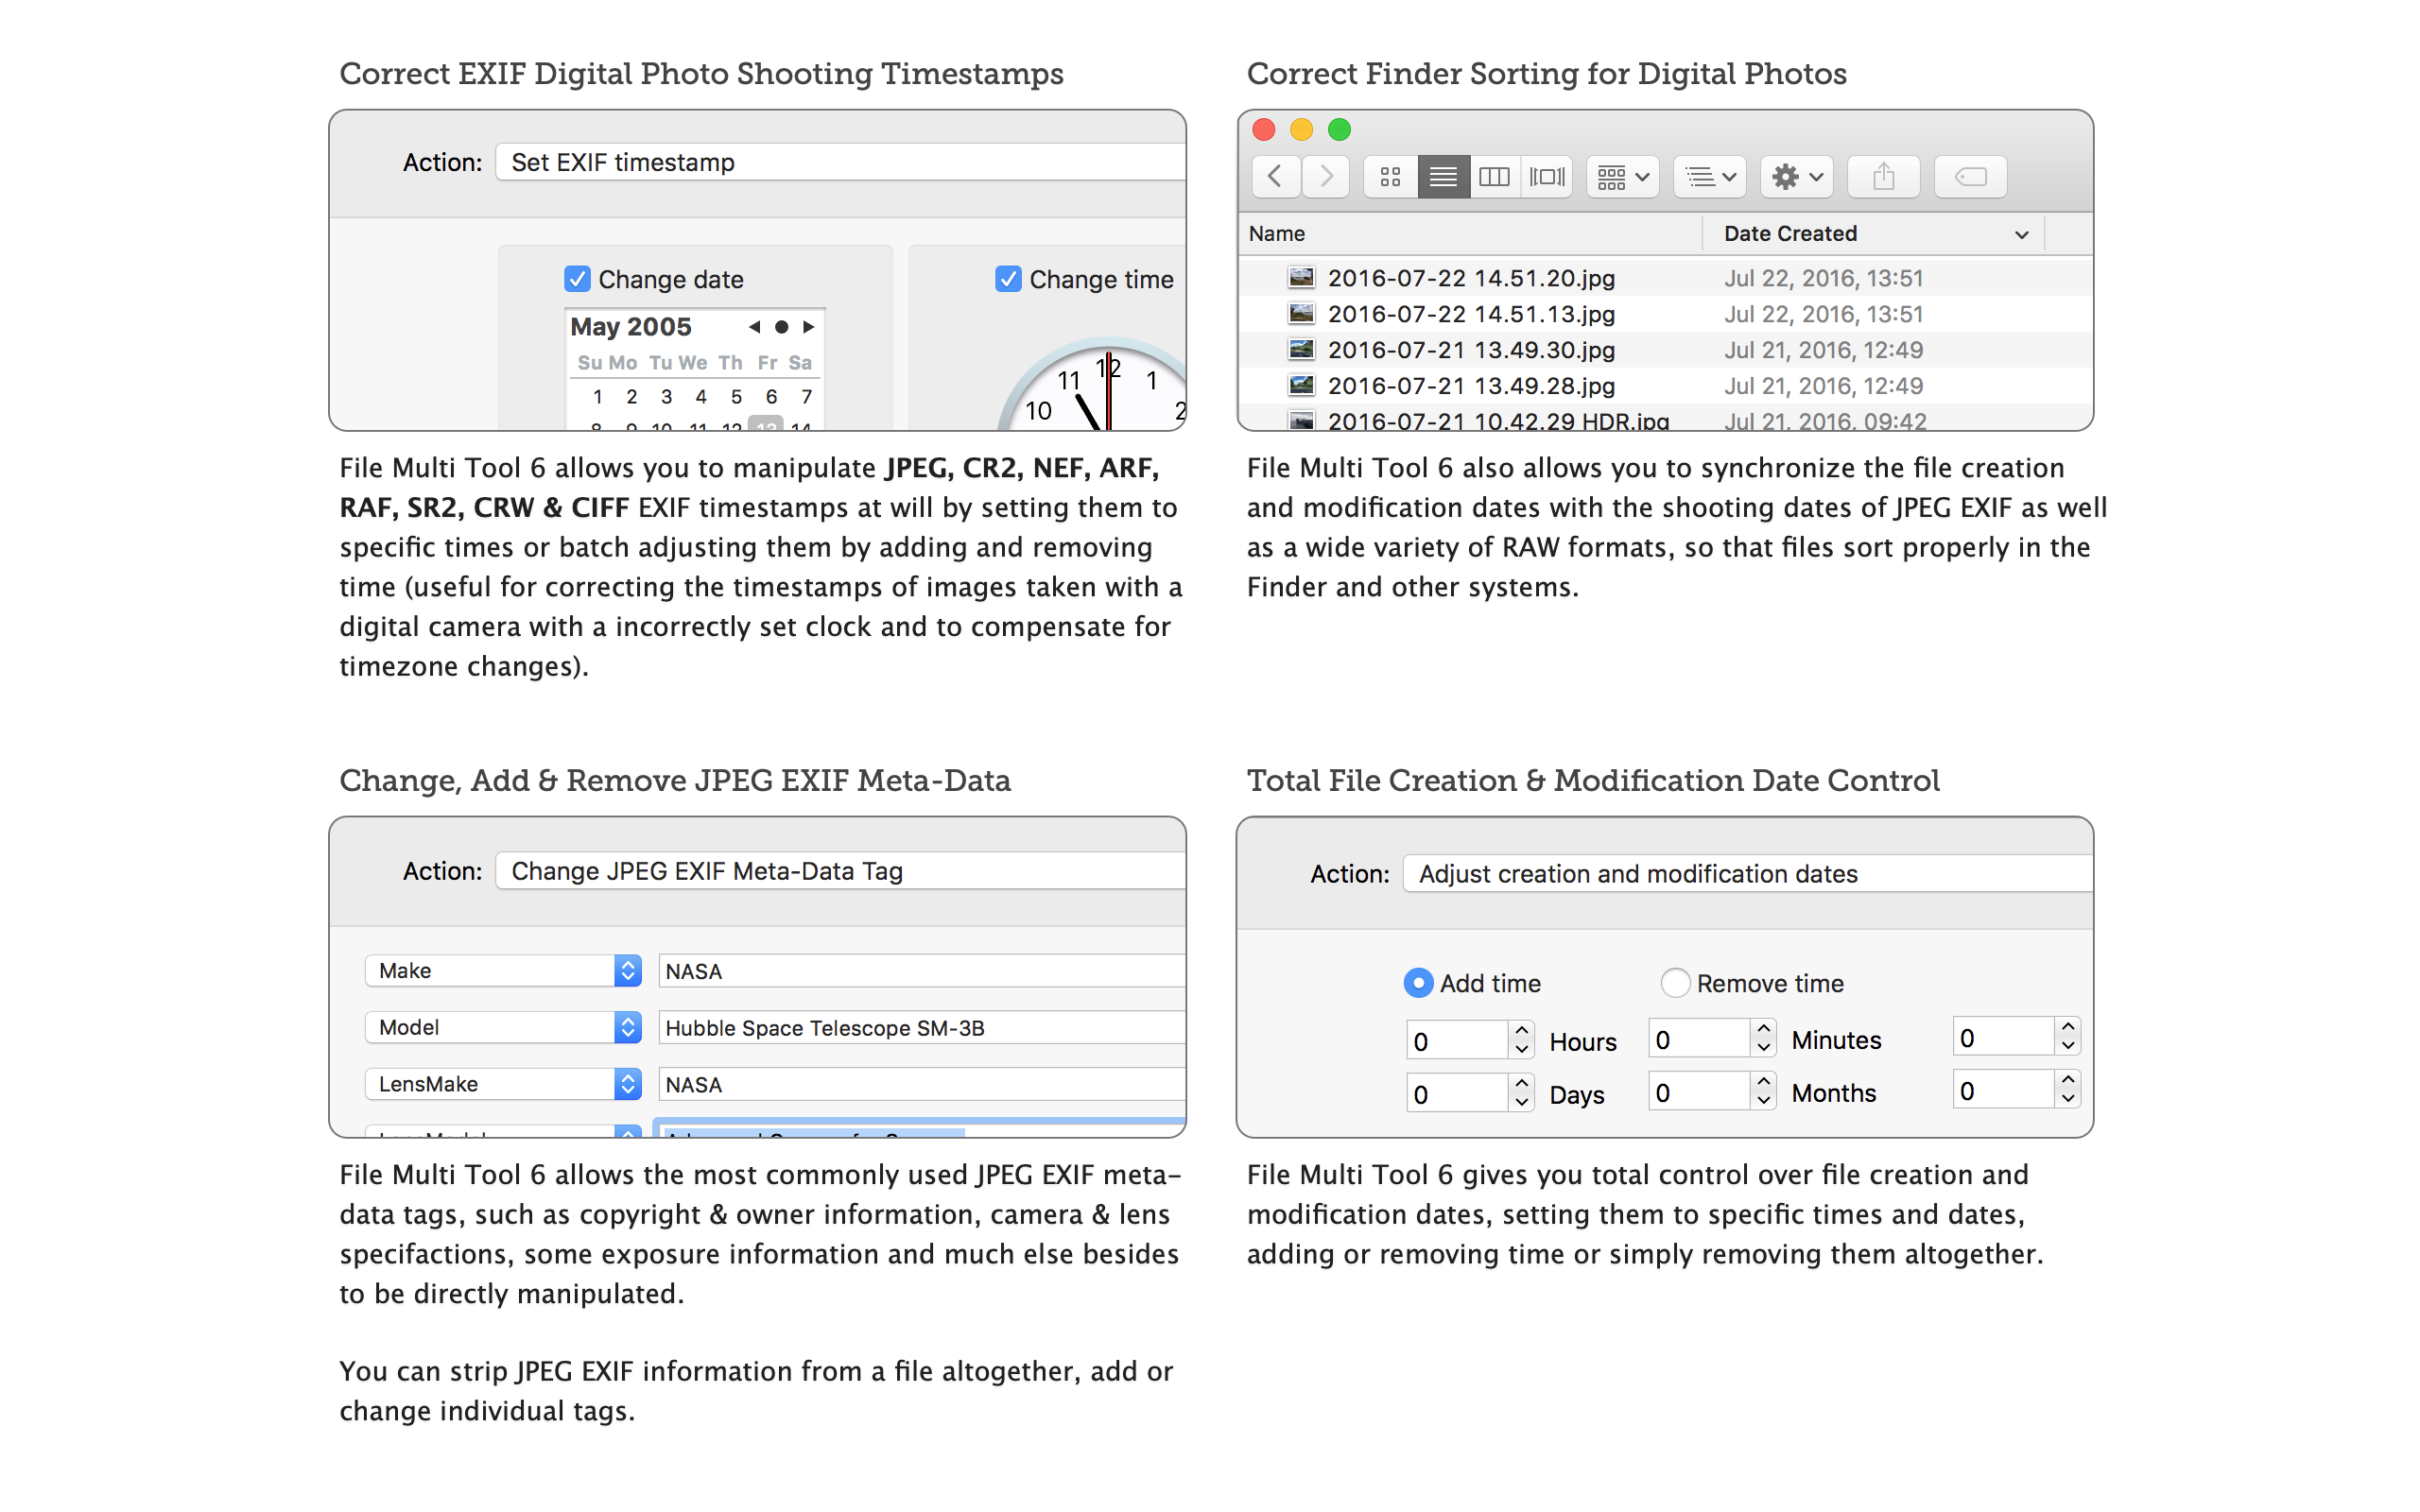Image resolution: width=2420 pixels, height=1512 pixels.
Task: Select May 3 in the calendar
Action: point(666,397)
